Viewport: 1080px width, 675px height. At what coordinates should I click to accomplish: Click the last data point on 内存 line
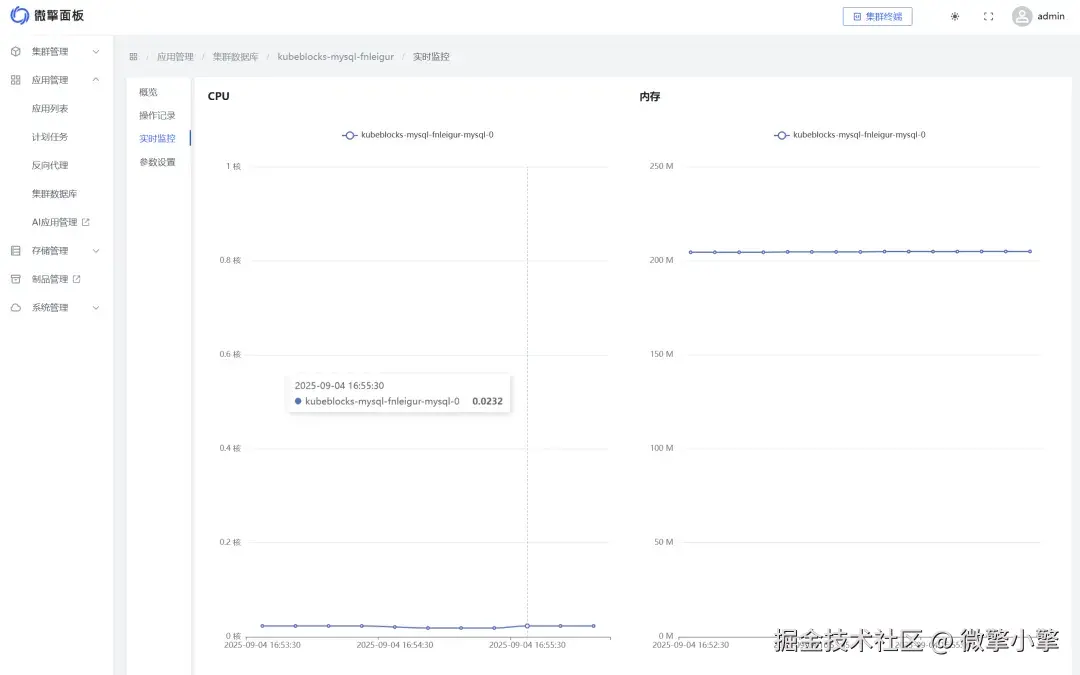[x=1030, y=251]
